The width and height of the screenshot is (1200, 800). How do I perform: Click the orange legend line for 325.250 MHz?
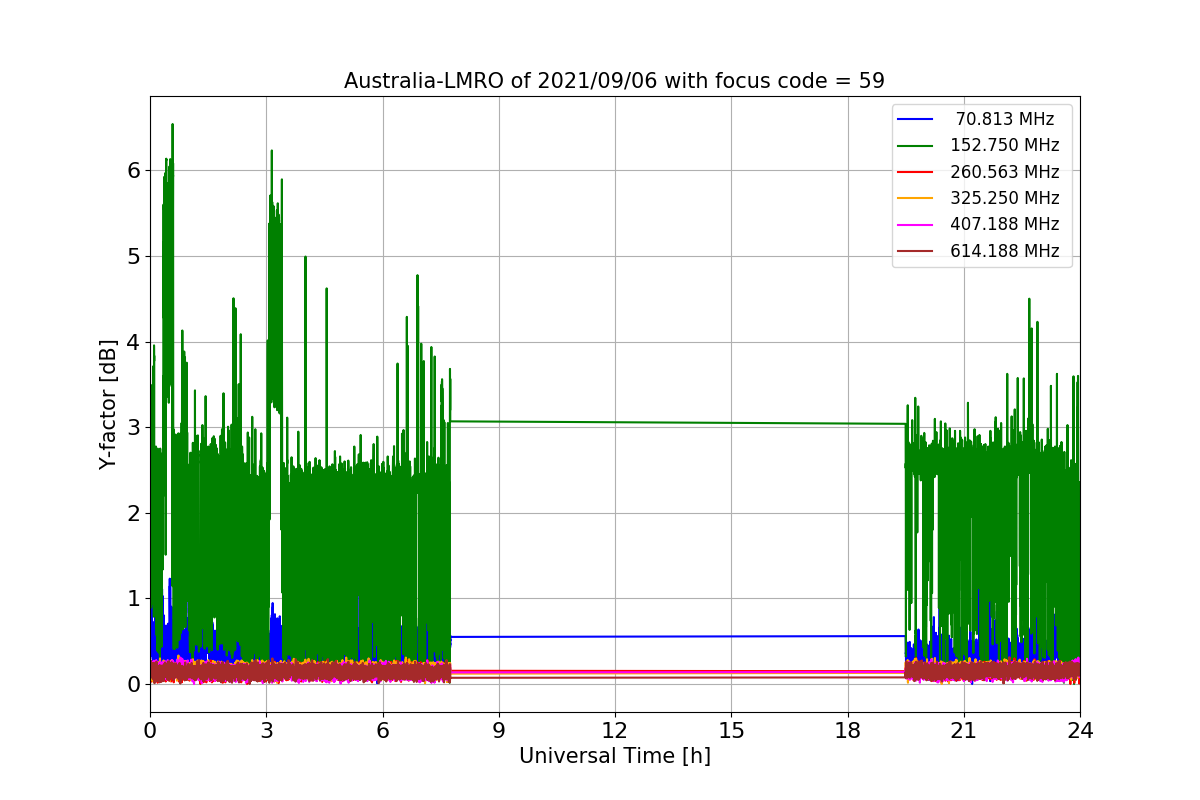point(915,198)
